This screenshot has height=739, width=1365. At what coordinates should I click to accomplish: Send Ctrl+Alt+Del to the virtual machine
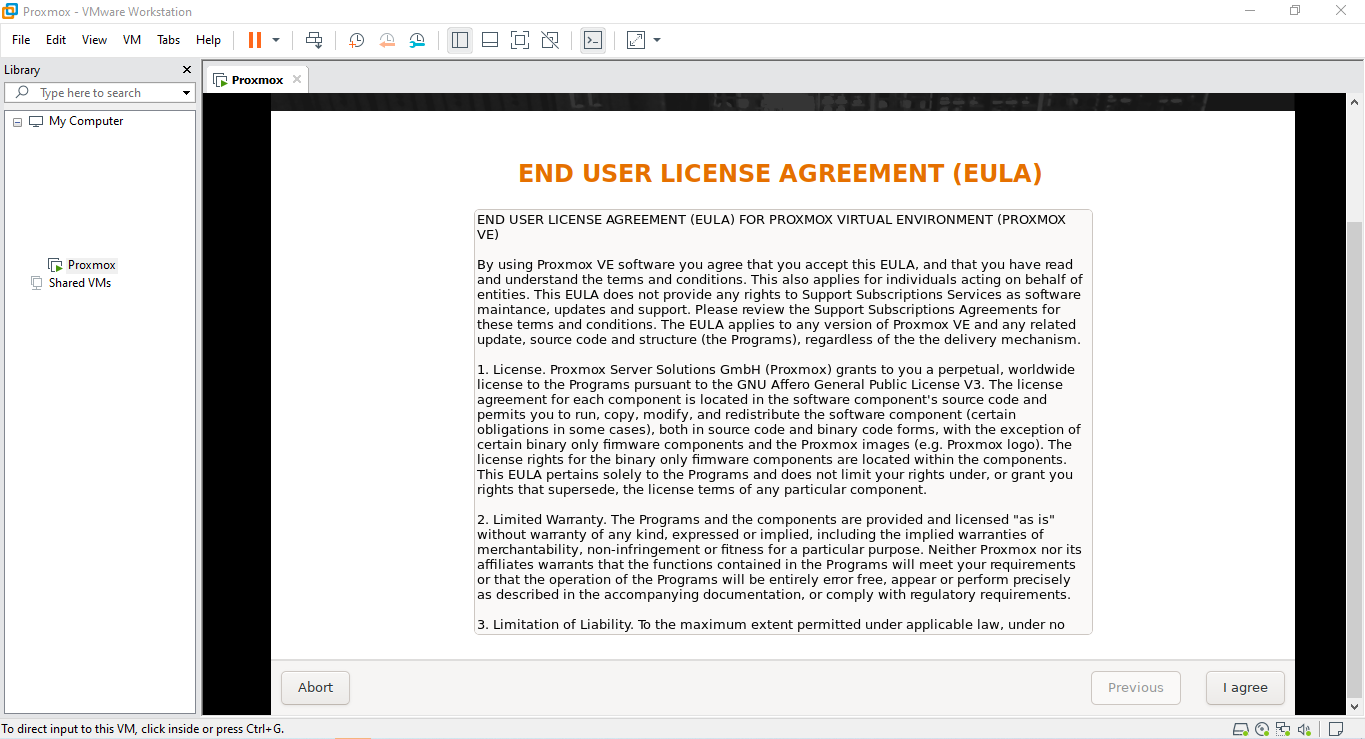point(314,40)
